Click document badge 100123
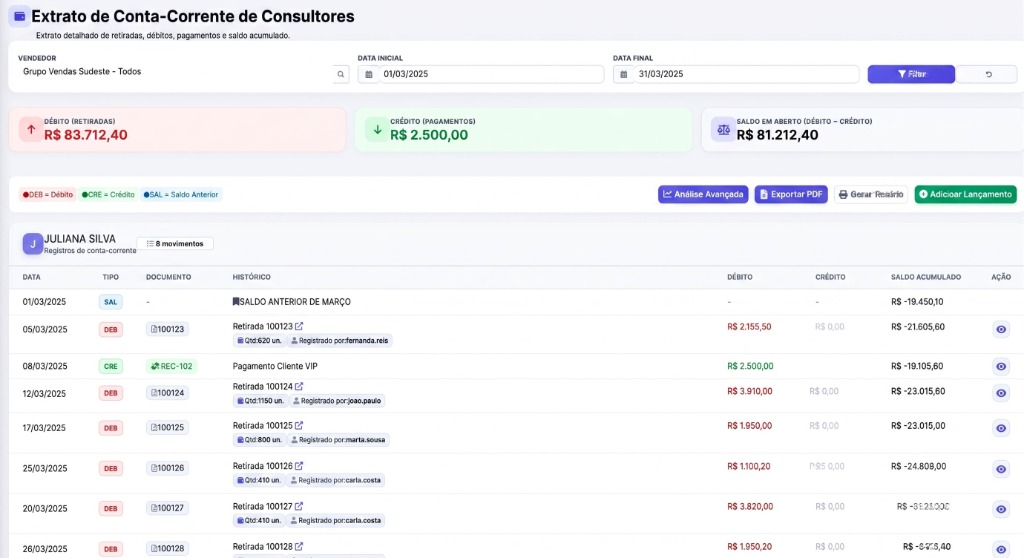 pyautogui.click(x=167, y=329)
